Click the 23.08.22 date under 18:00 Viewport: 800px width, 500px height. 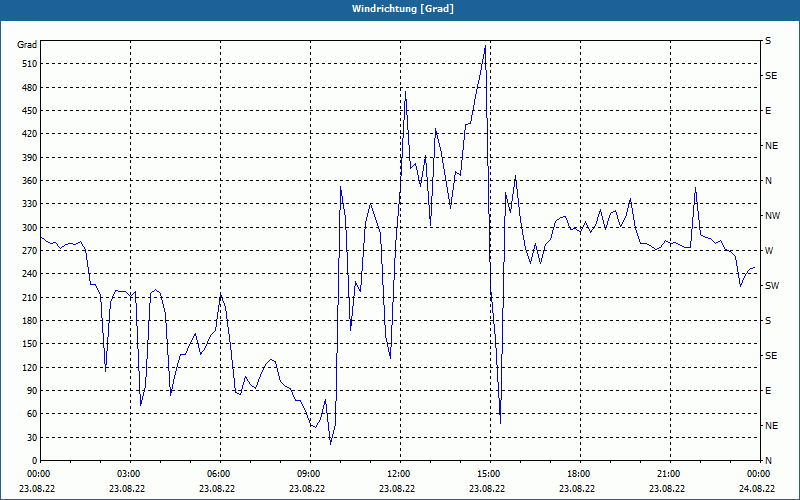pyautogui.click(x=577, y=488)
